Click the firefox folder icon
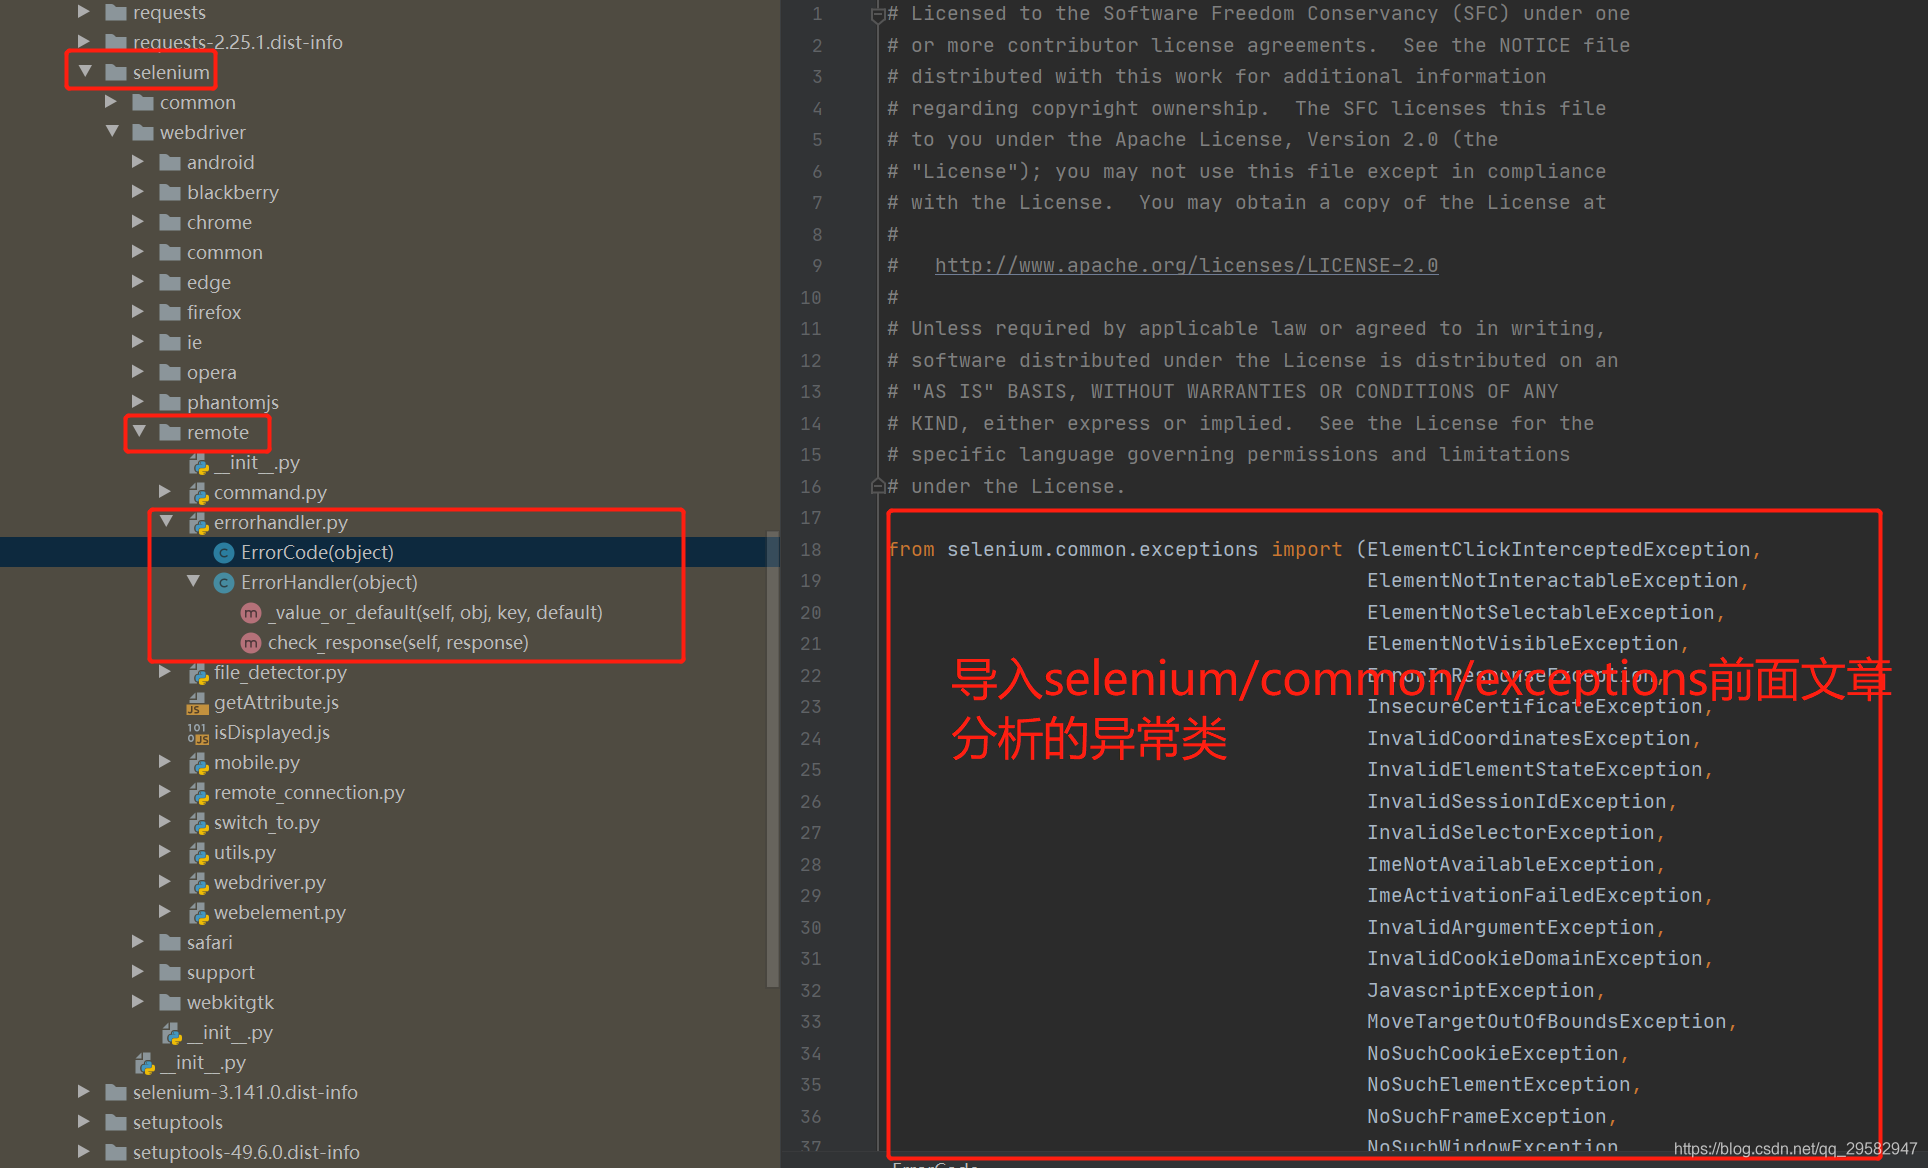Screen dimensions: 1928x1168 pos(170,312)
